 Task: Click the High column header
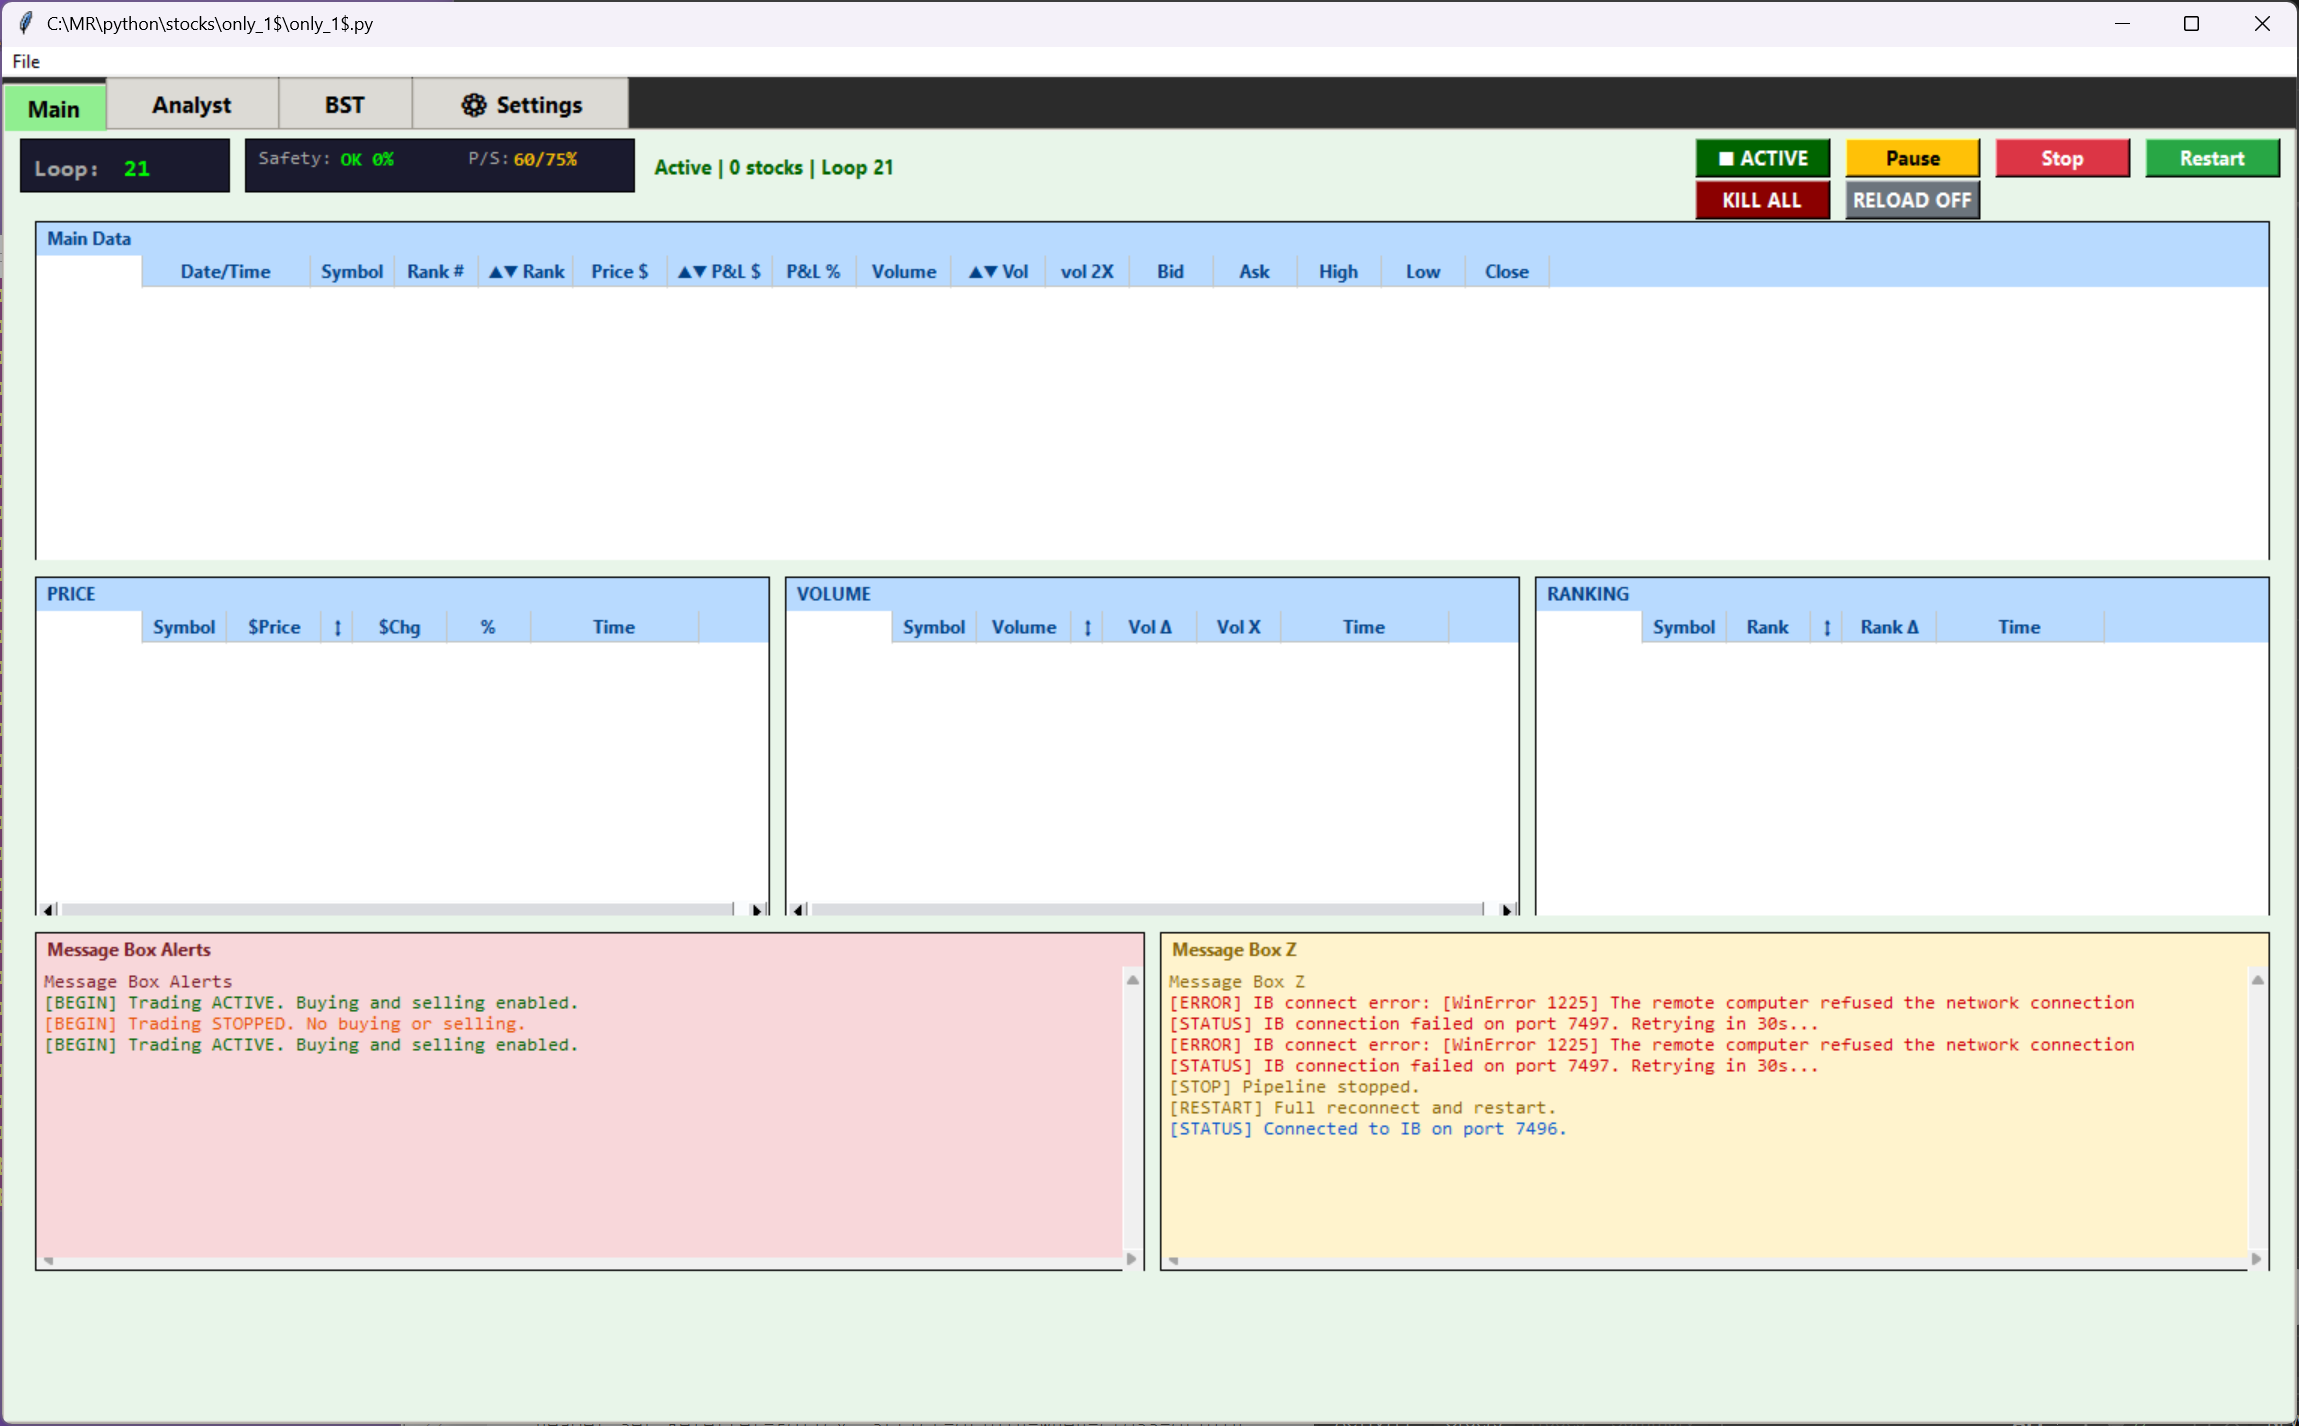1339,272
